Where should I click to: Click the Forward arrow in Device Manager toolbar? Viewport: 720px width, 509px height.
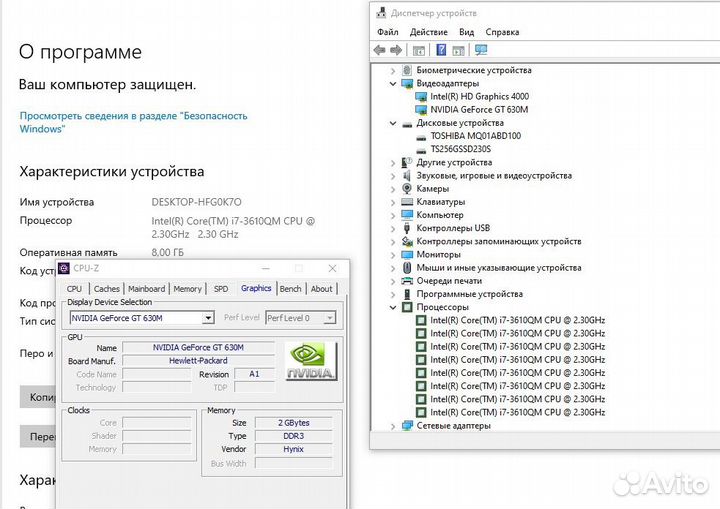(396, 50)
